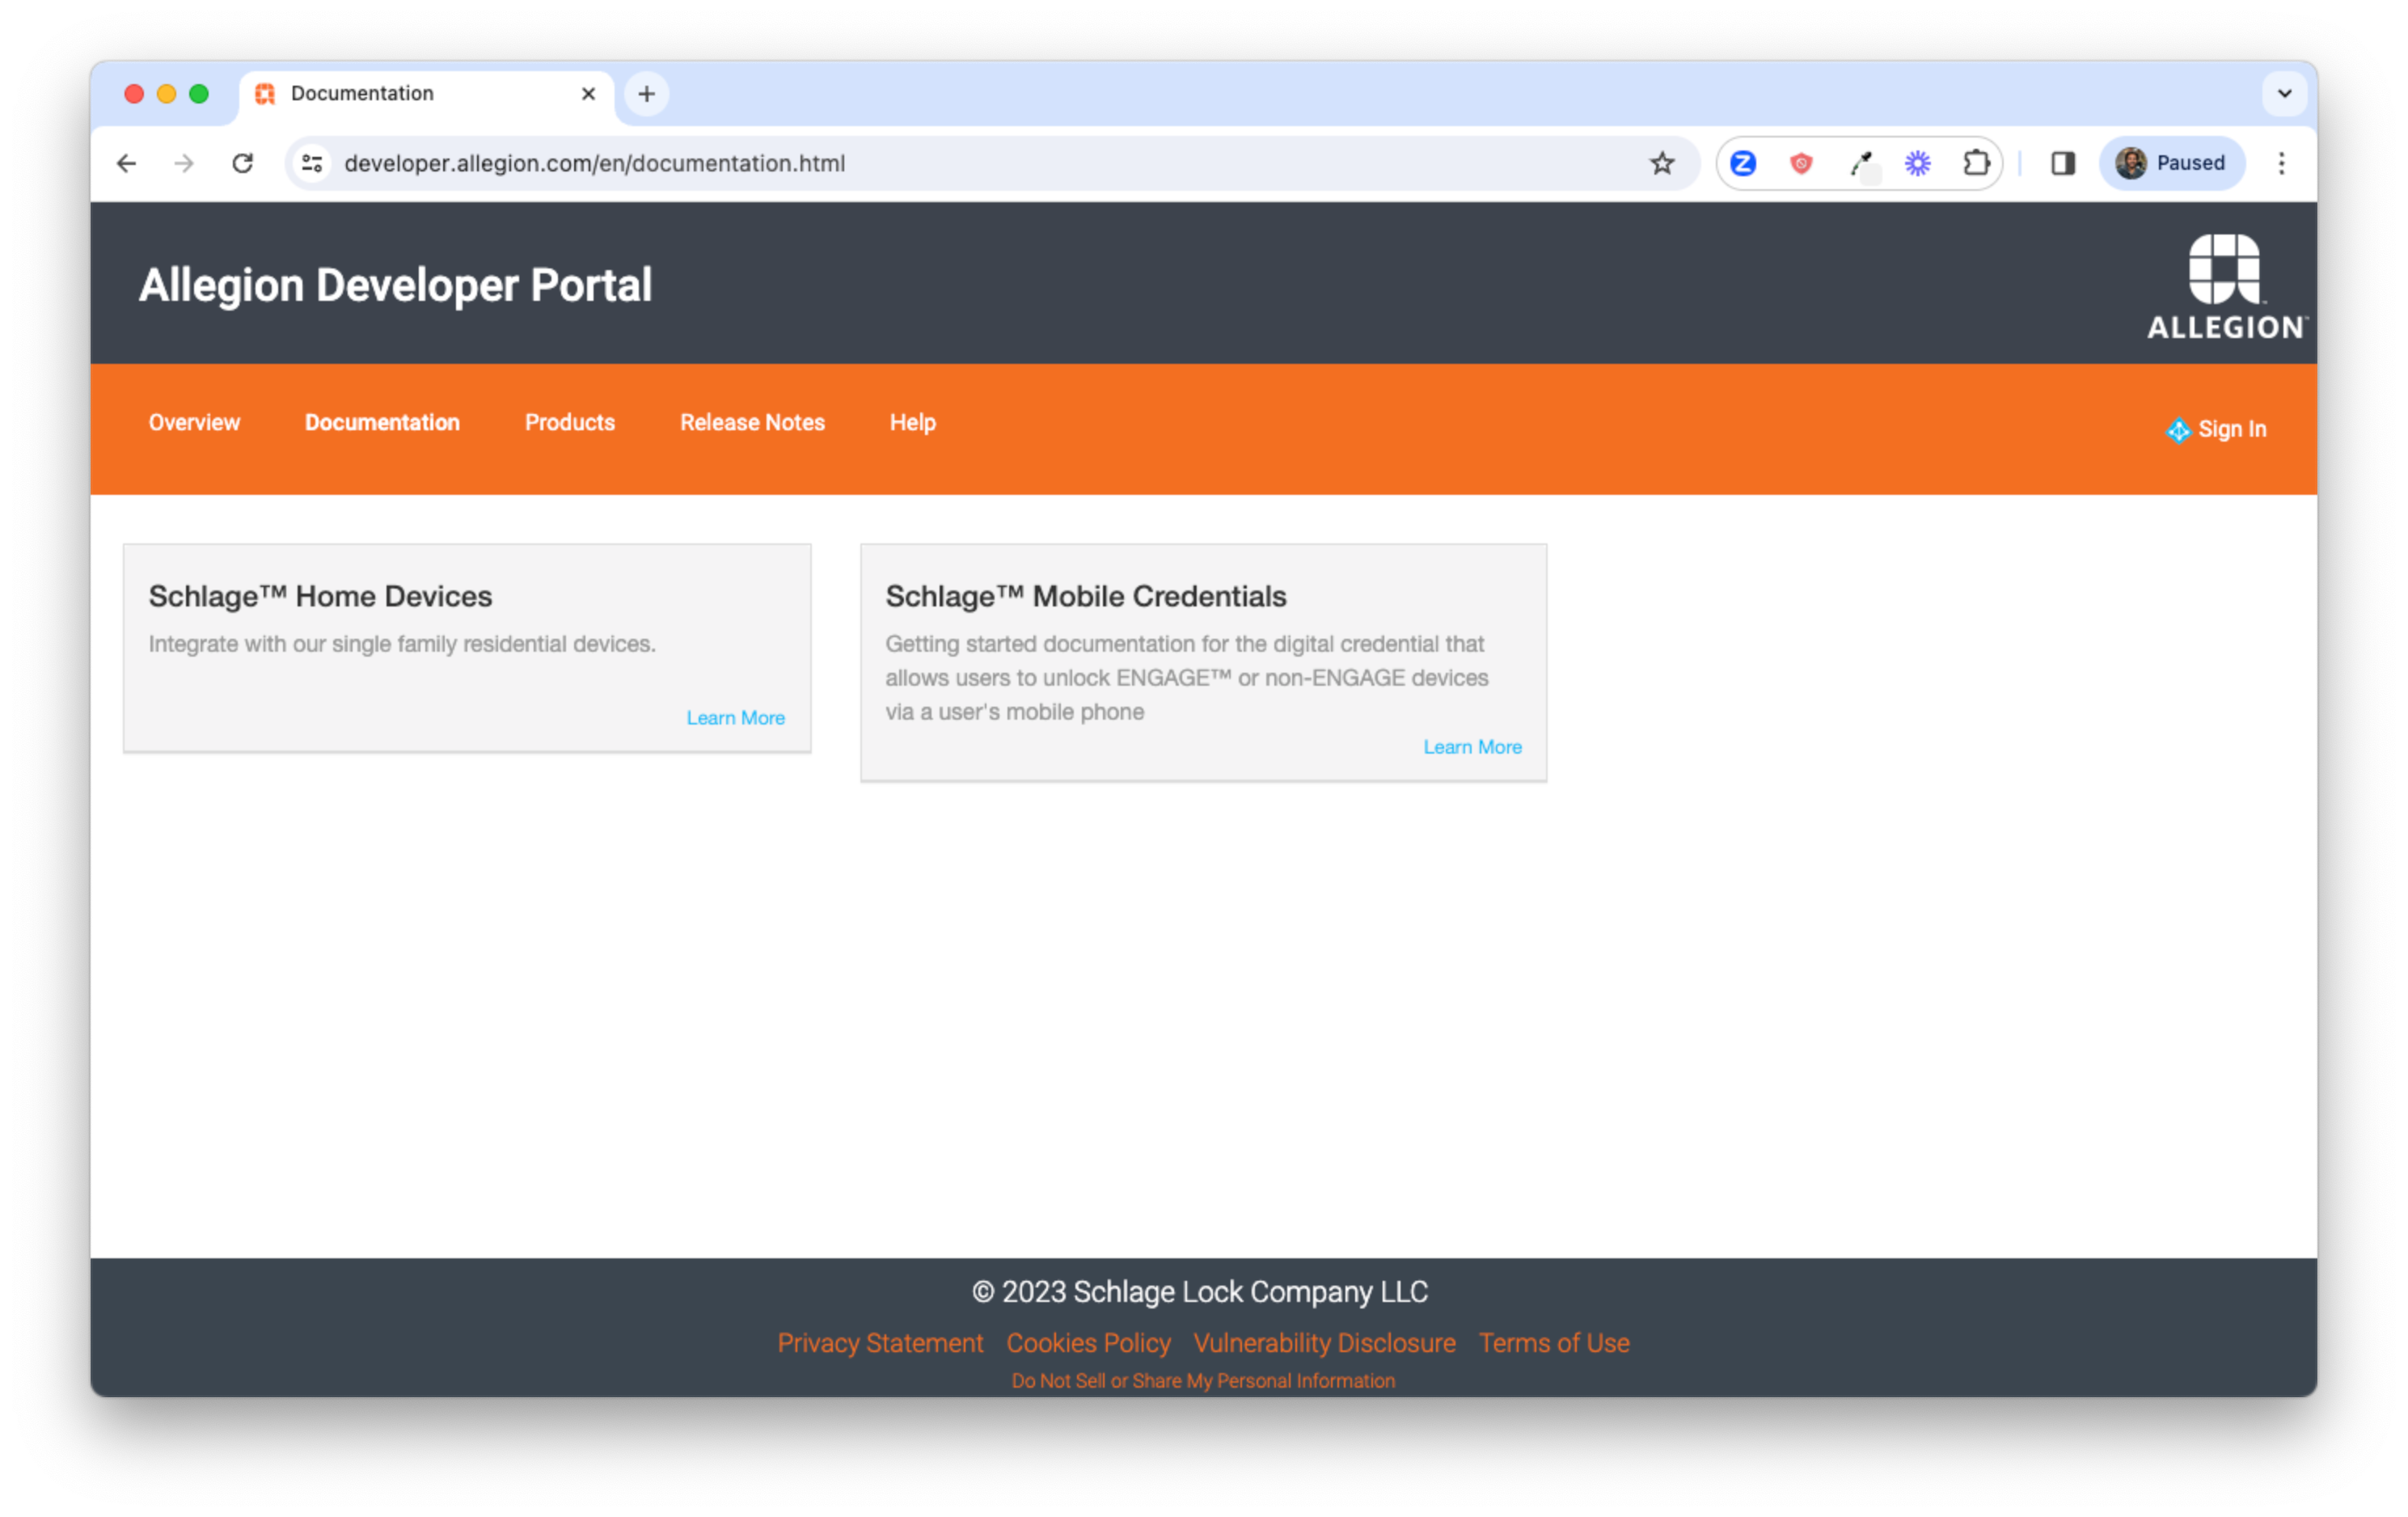
Task: Open a new tab with the plus button
Action: click(x=647, y=94)
